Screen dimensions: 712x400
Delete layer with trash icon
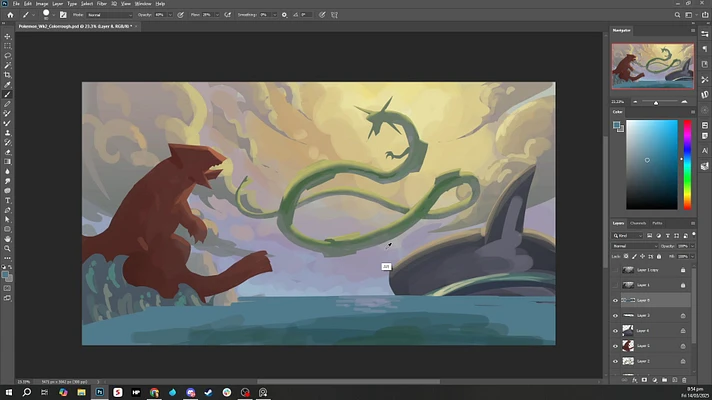684,380
